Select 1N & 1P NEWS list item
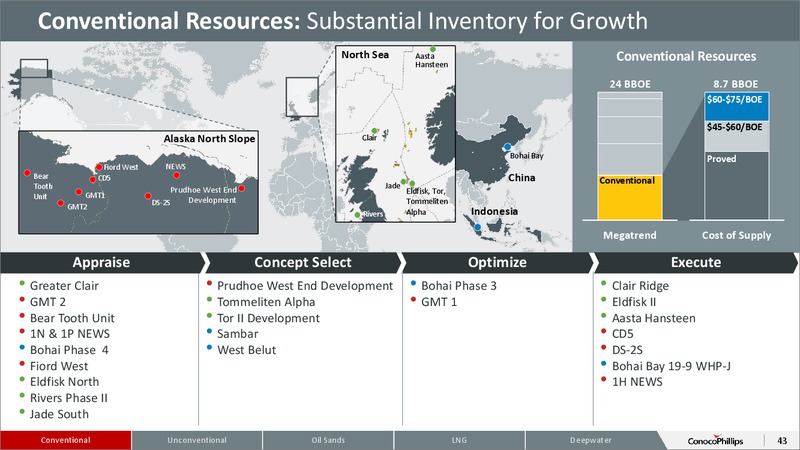Image resolution: width=800 pixels, height=450 pixels. pyautogui.click(x=70, y=334)
